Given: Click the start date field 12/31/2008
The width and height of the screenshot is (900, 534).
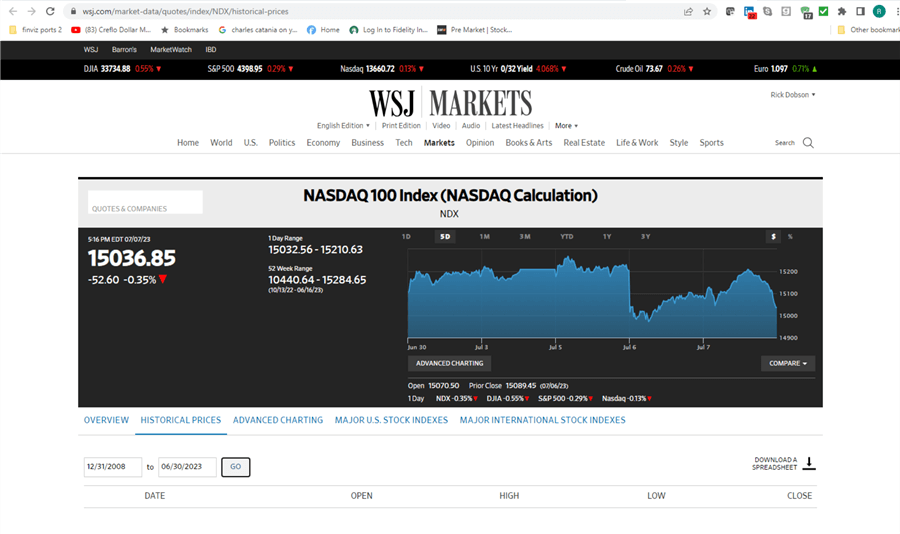Looking at the screenshot, I should click(x=112, y=467).
